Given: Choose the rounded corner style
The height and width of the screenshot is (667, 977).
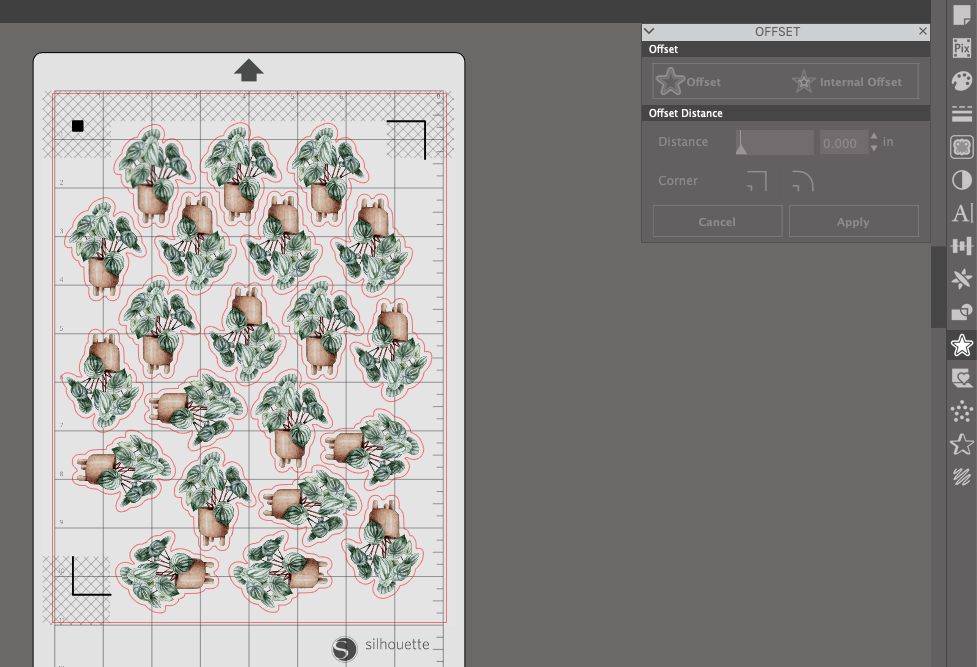Looking at the screenshot, I should (x=800, y=181).
